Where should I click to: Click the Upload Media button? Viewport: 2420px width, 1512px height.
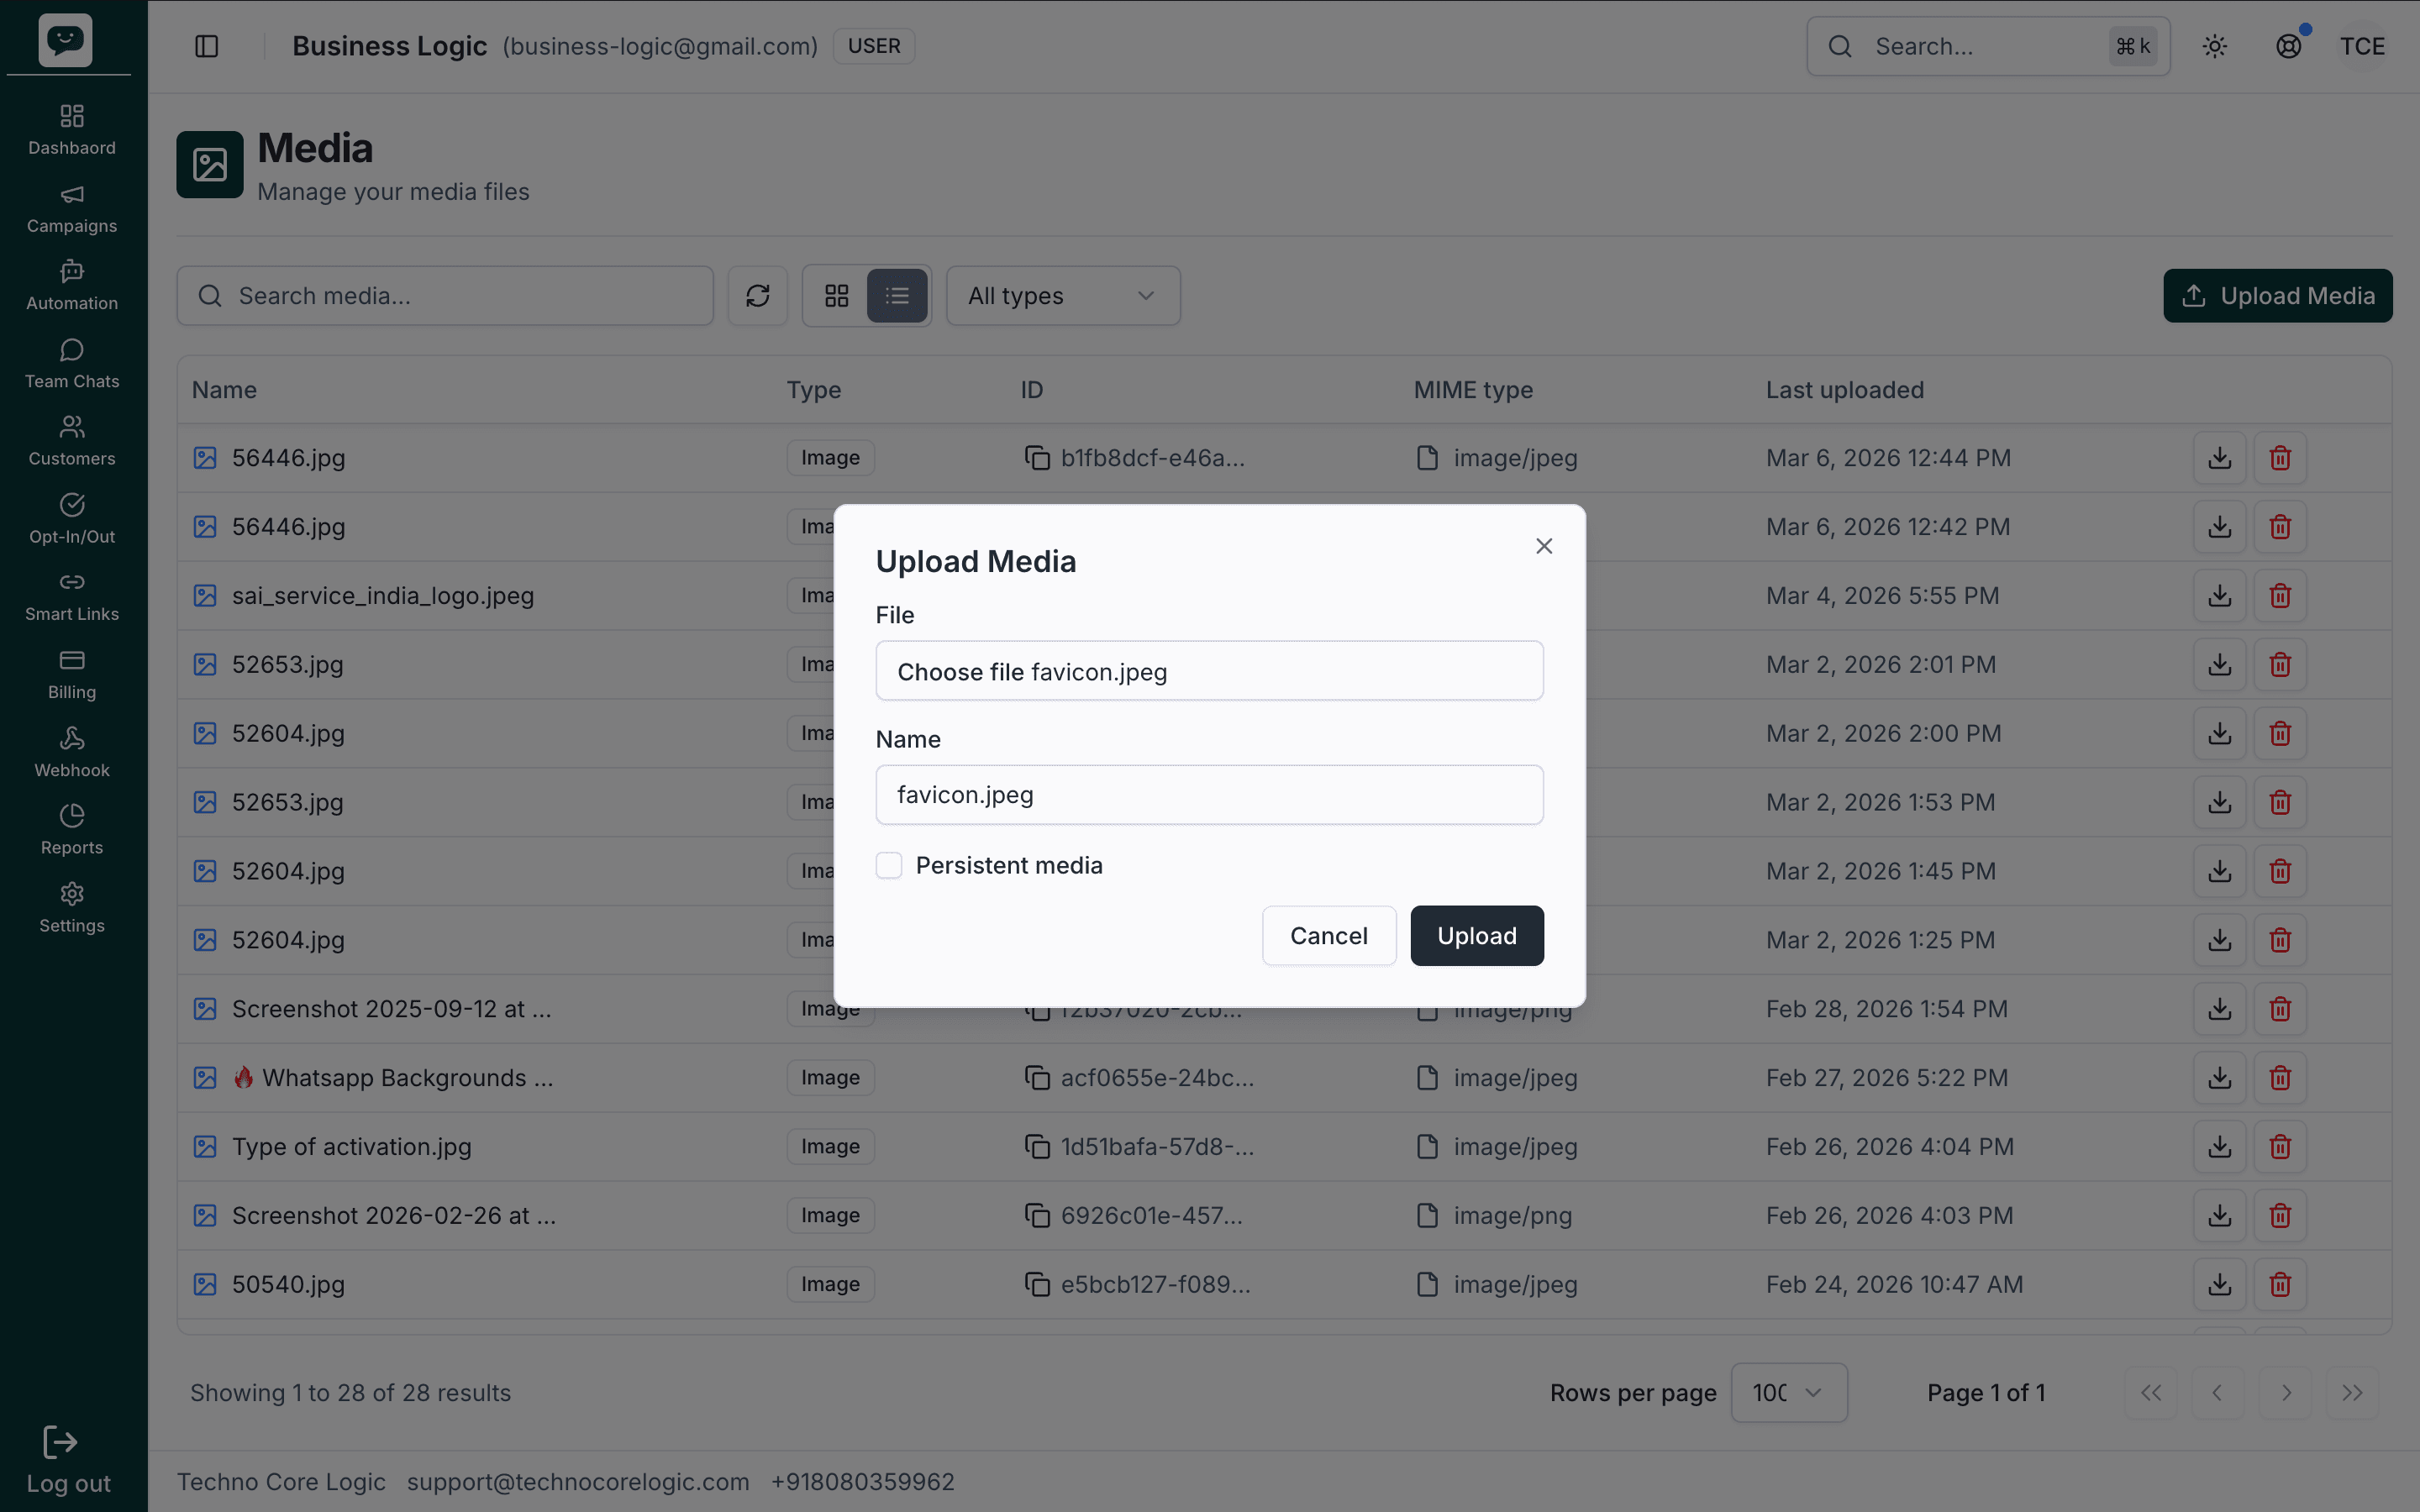pyautogui.click(x=2277, y=296)
